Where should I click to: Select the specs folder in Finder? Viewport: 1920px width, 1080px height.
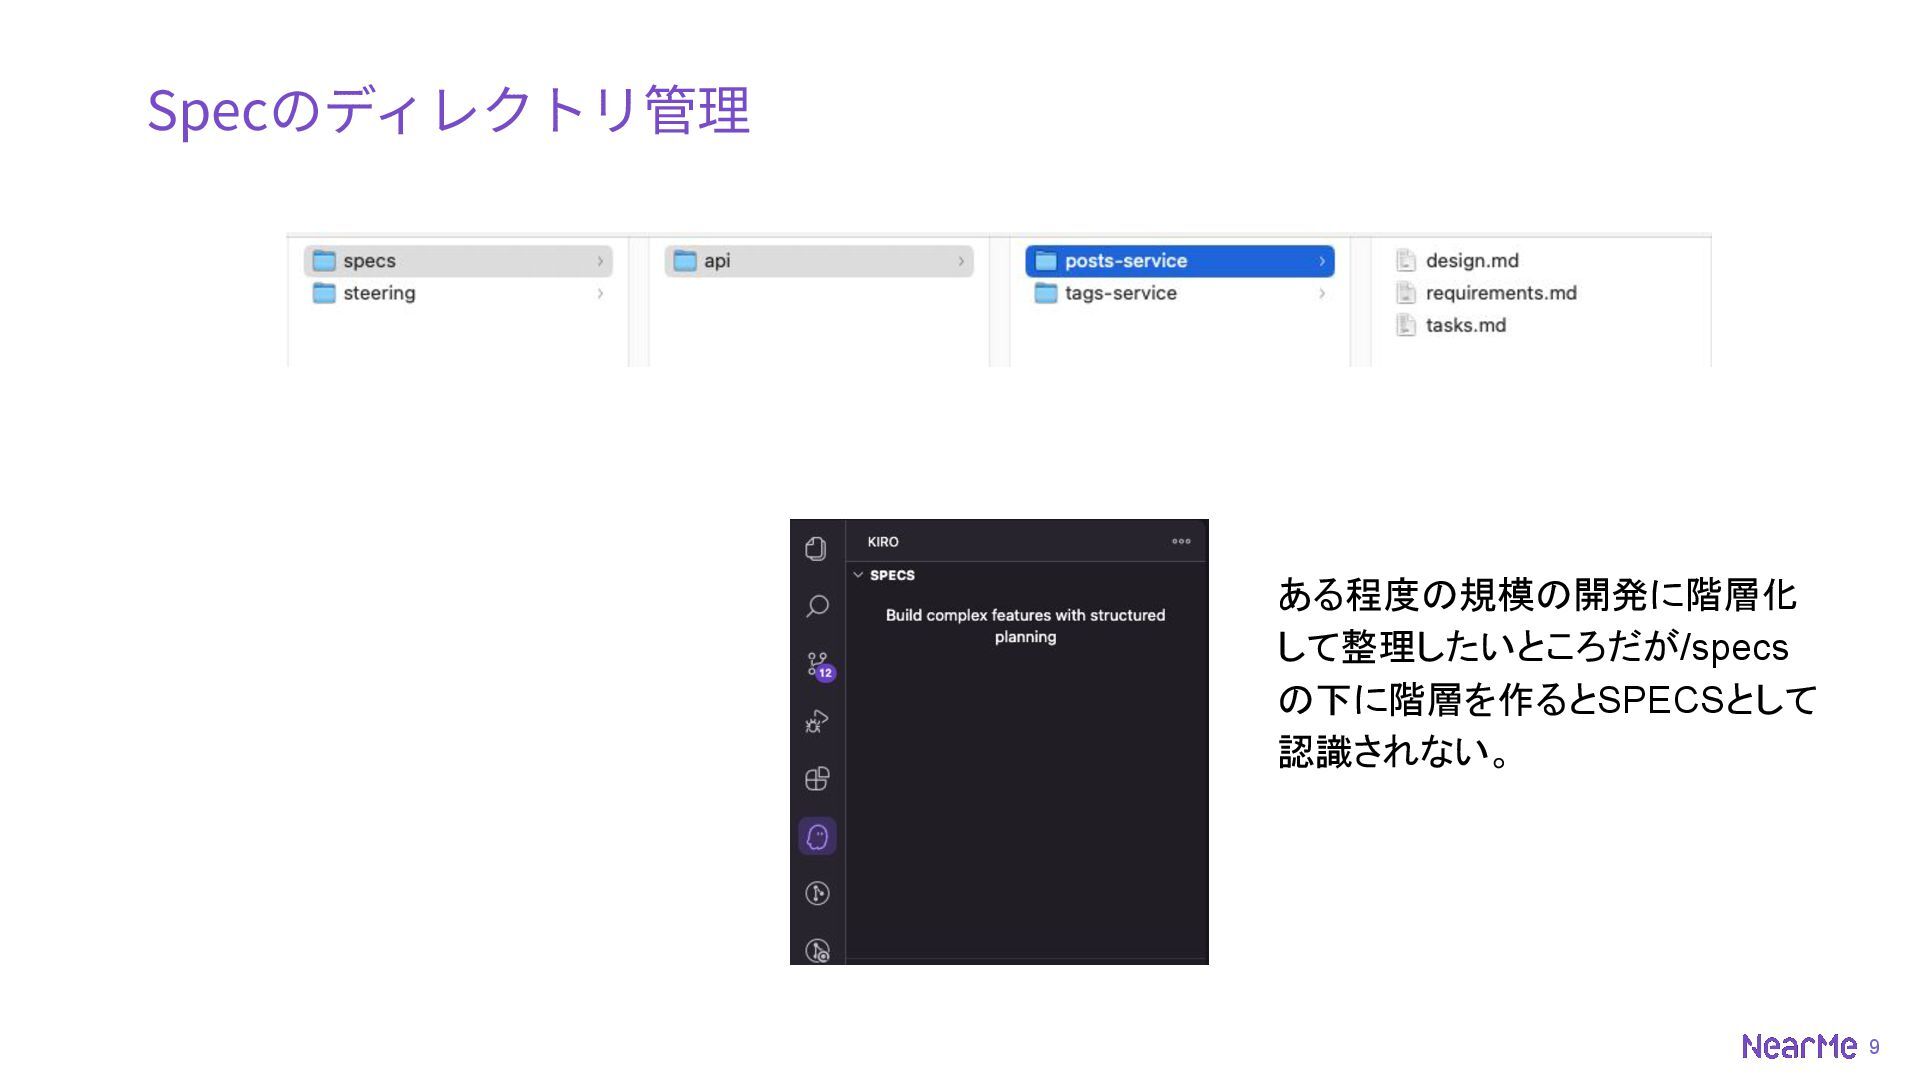click(369, 261)
